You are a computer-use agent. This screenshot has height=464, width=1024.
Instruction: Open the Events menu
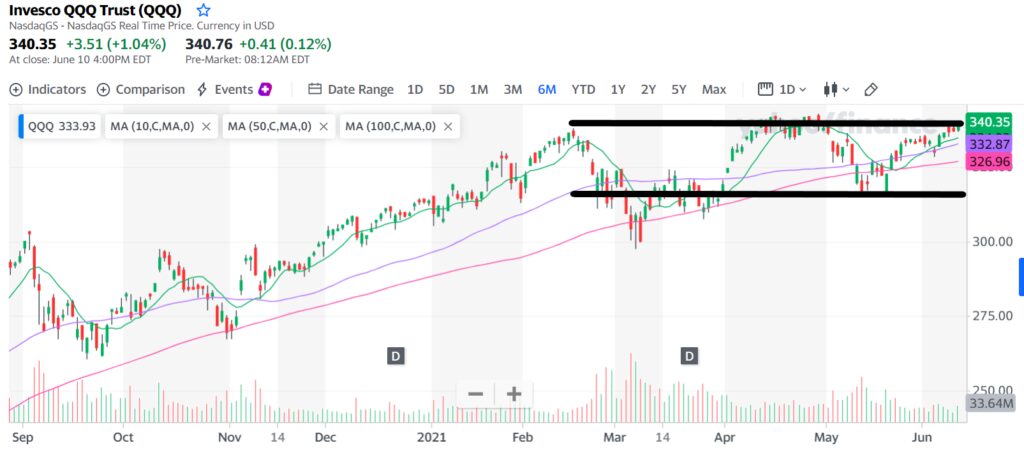click(234, 90)
